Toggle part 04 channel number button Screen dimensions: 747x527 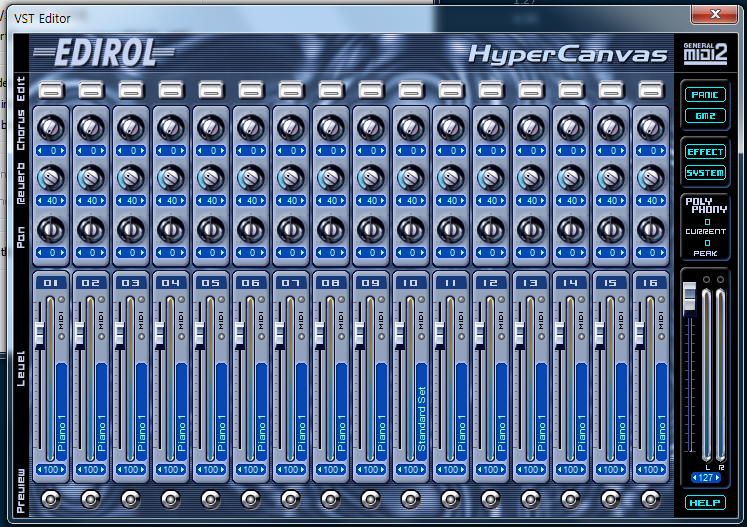(x=171, y=283)
